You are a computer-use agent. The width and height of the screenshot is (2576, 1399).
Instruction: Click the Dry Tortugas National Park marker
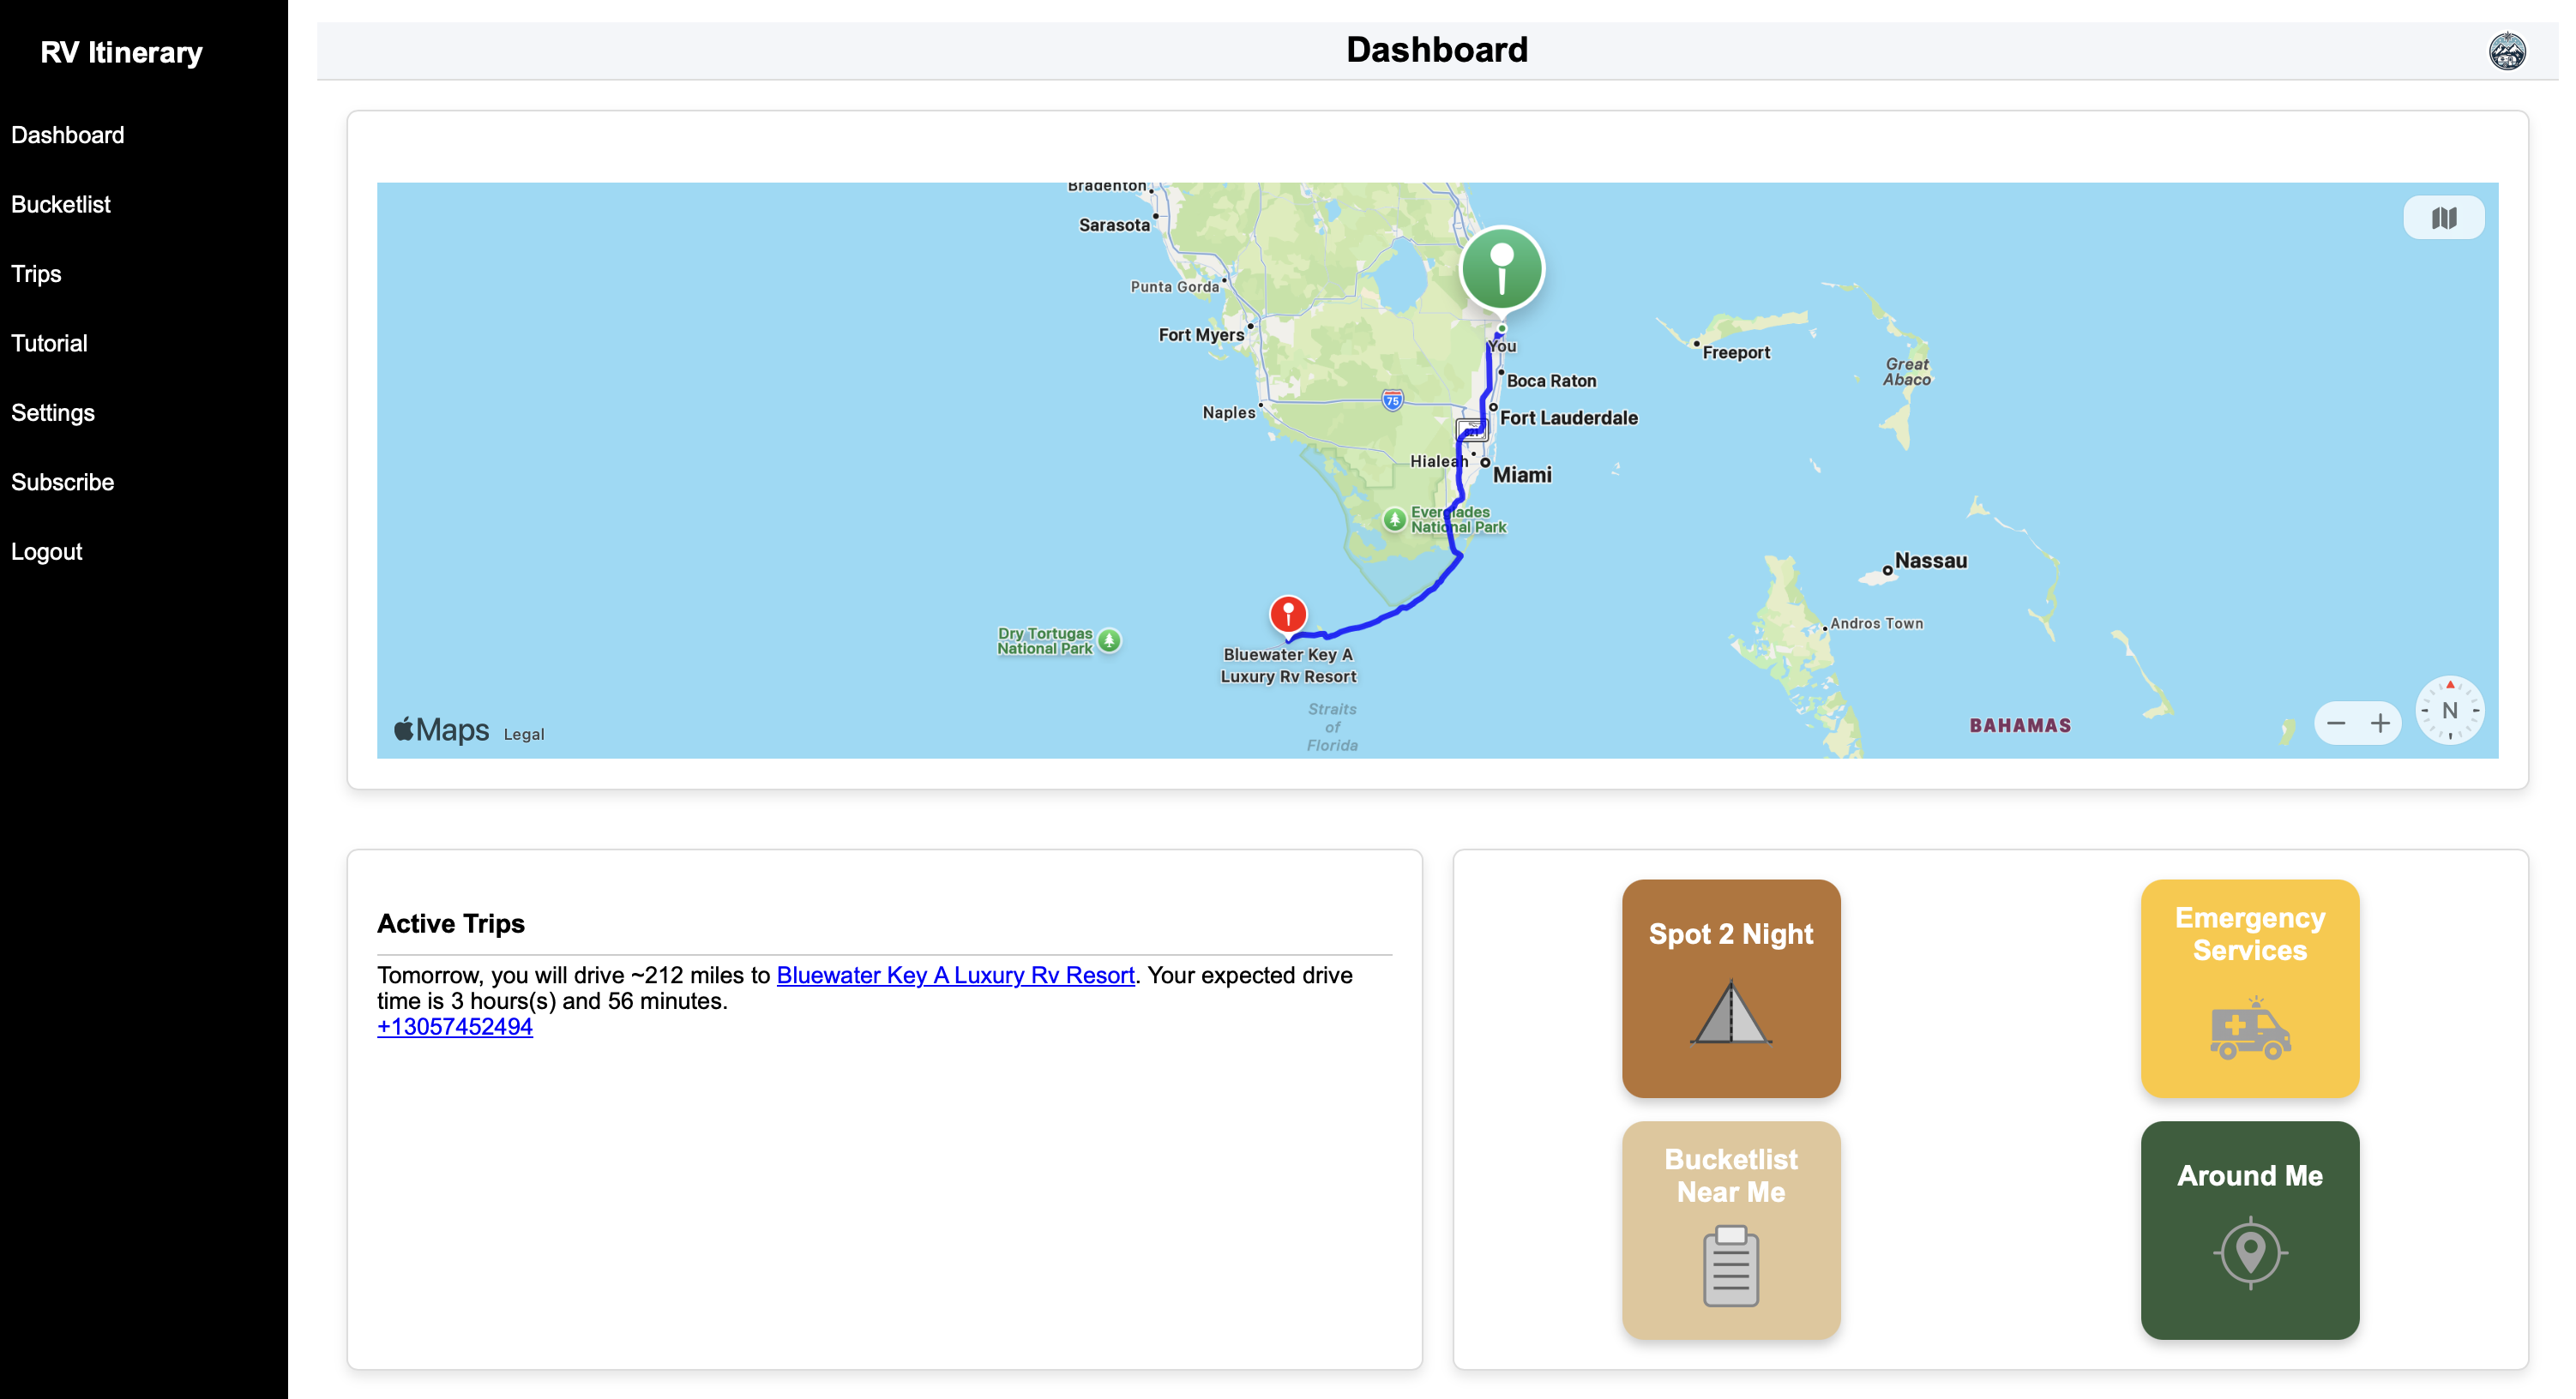[1109, 640]
